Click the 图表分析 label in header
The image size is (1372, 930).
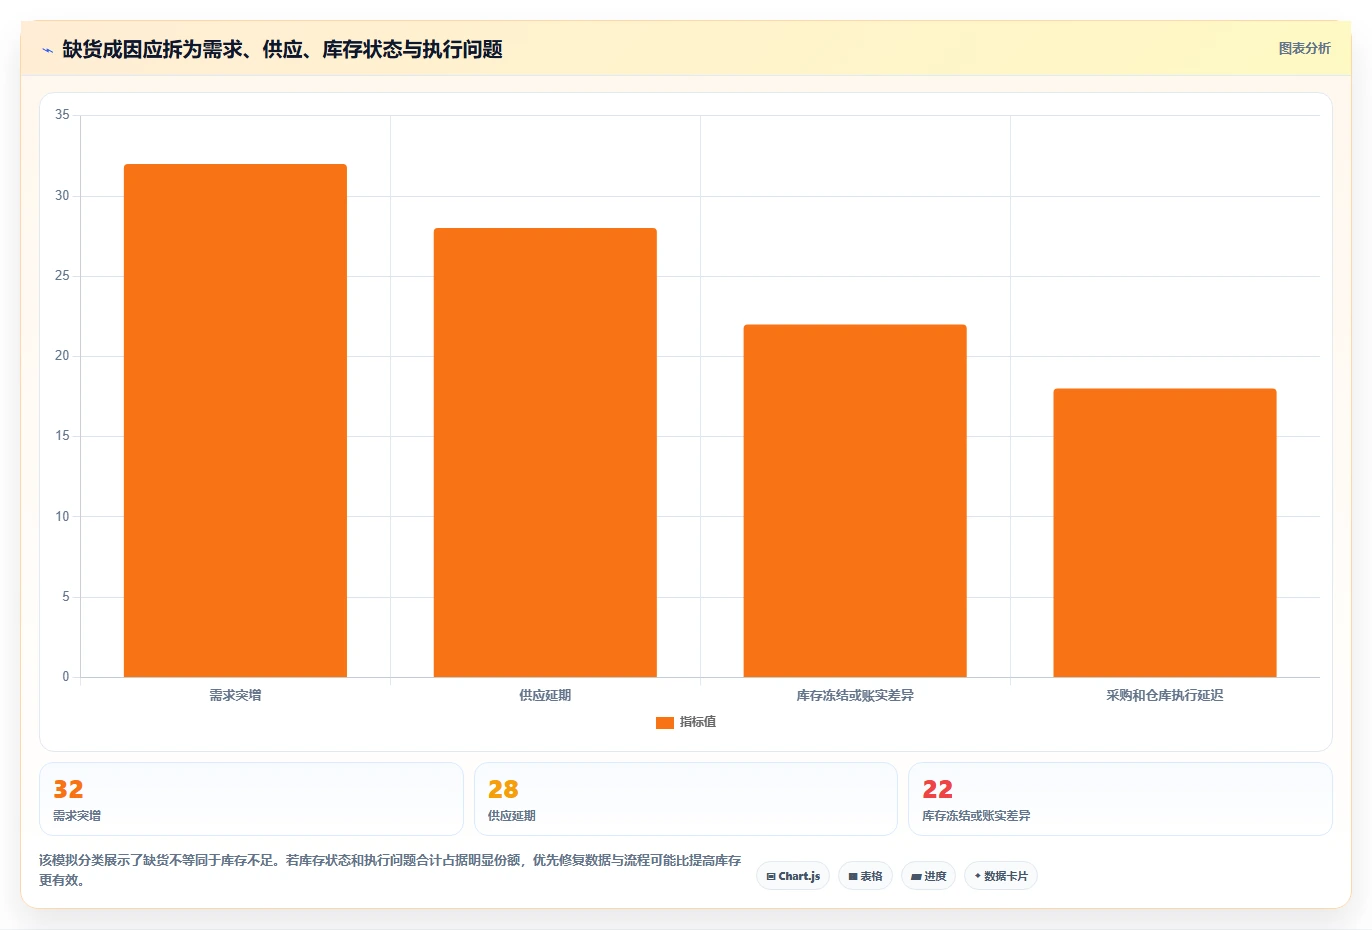pyautogui.click(x=1304, y=48)
